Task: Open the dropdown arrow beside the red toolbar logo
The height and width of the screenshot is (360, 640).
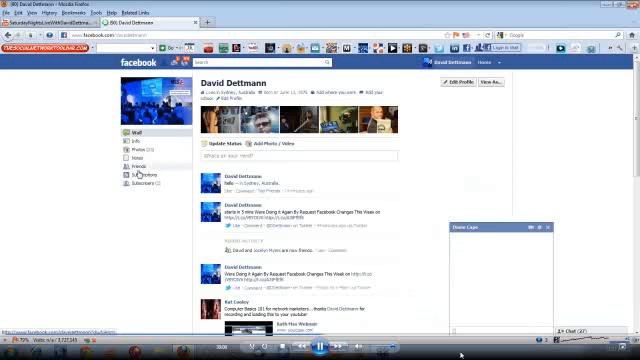Action: (x=93, y=48)
